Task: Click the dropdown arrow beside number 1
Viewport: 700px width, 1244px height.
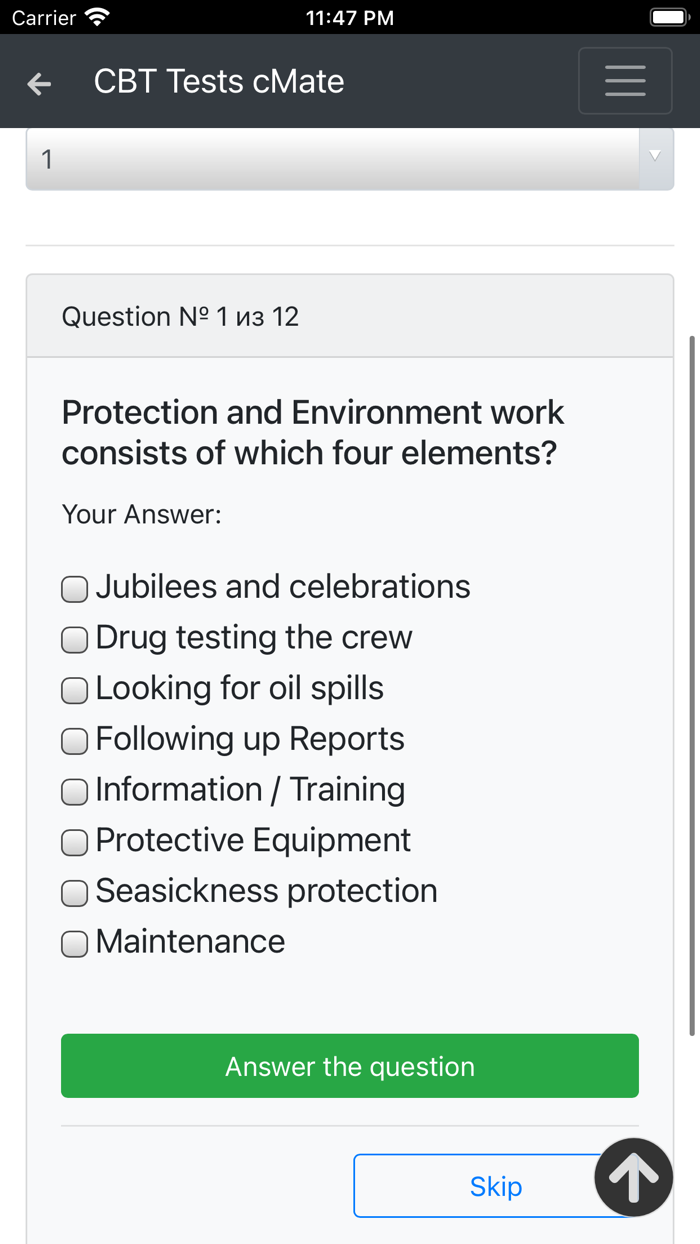Action: click(x=655, y=156)
